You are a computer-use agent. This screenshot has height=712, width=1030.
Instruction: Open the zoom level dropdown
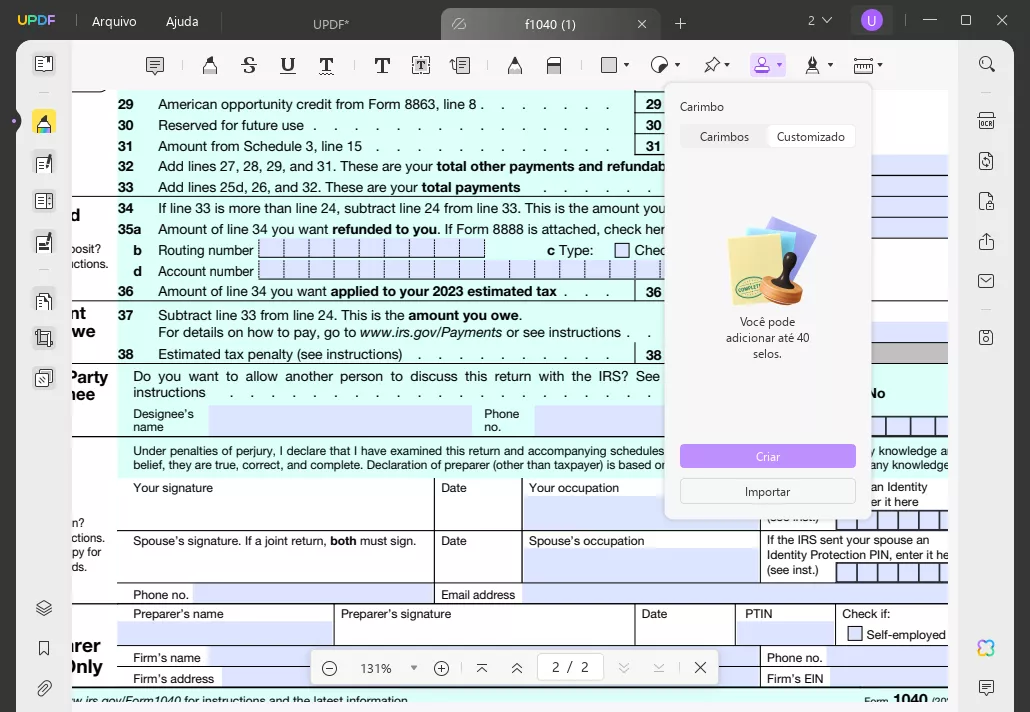point(414,668)
